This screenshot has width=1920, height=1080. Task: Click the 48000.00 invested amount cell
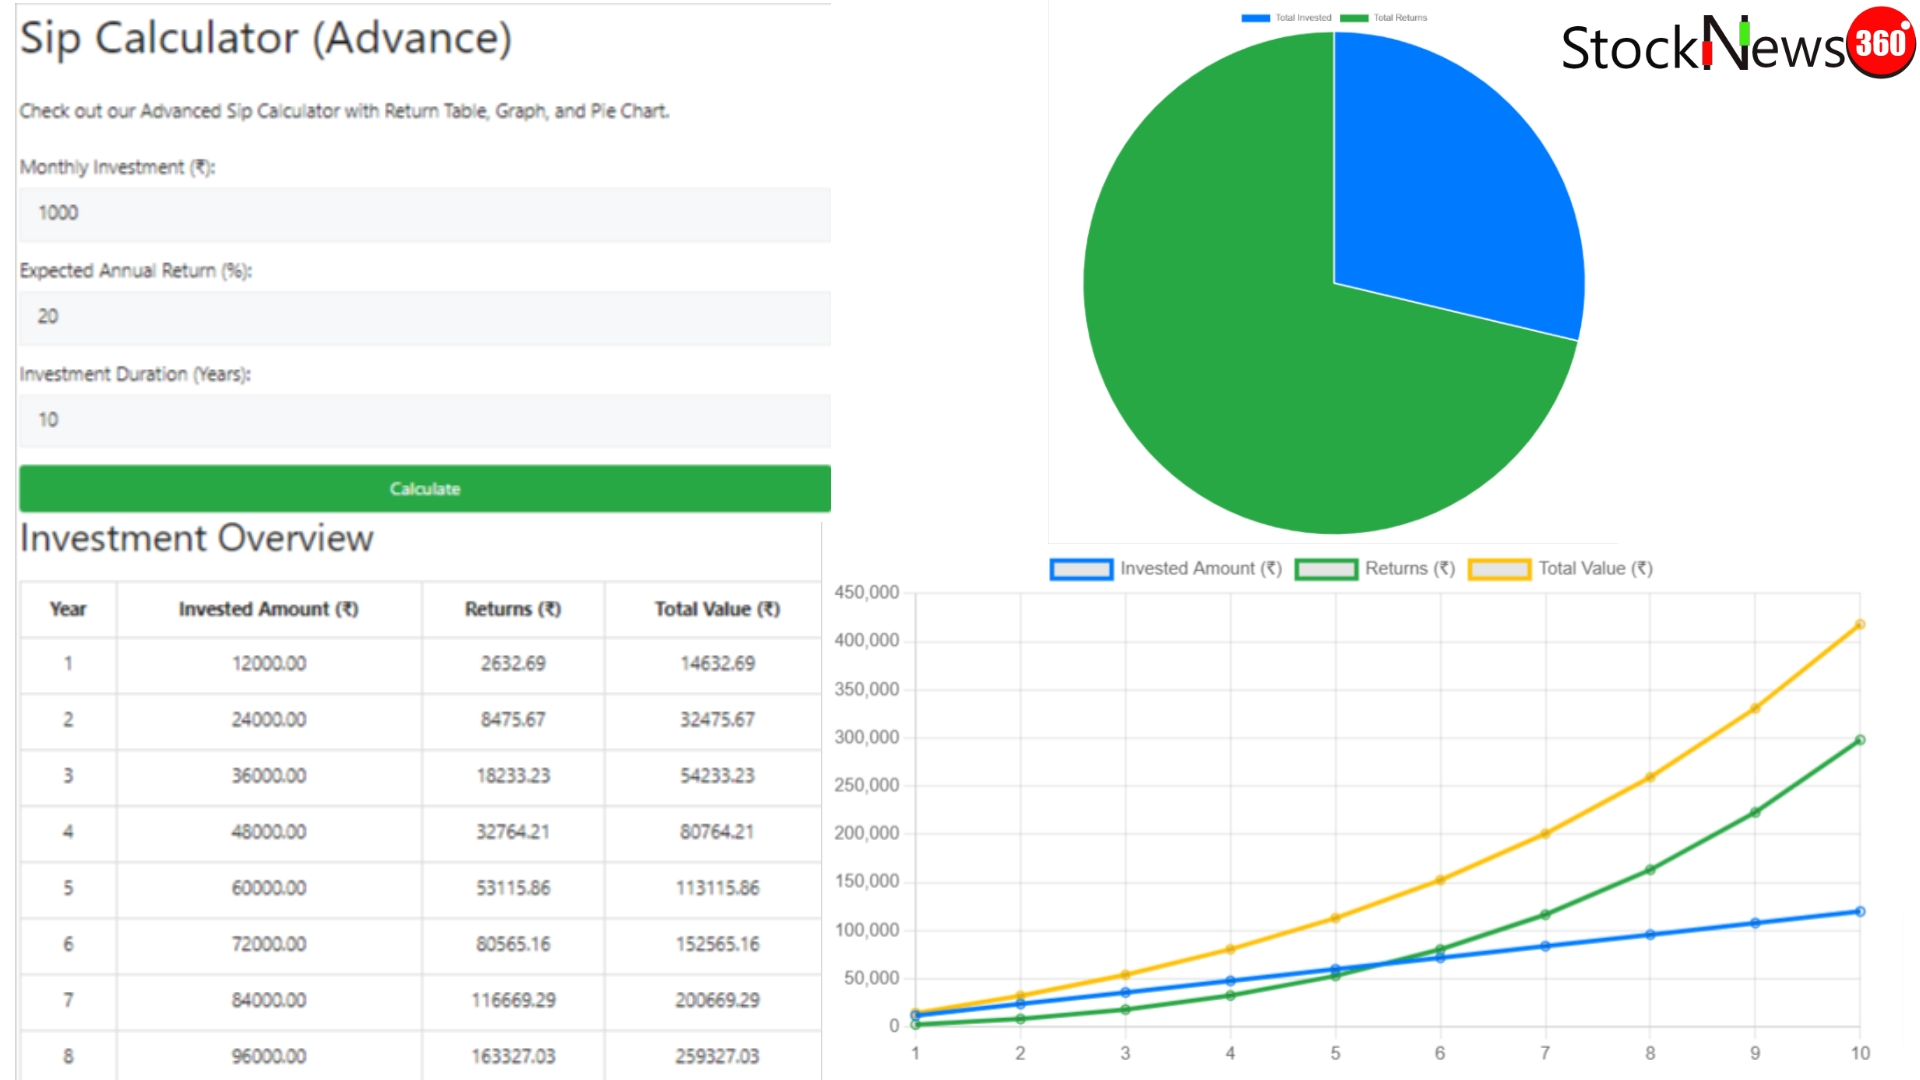(269, 832)
